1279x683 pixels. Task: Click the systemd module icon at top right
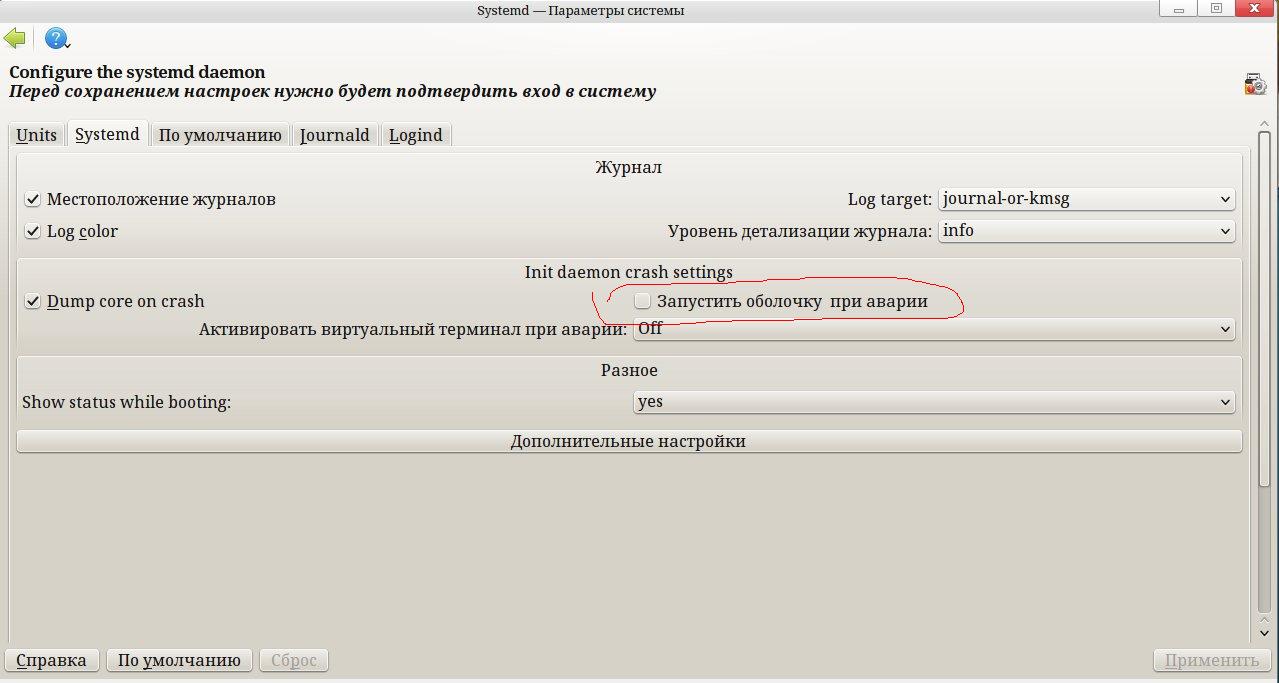(1255, 84)
